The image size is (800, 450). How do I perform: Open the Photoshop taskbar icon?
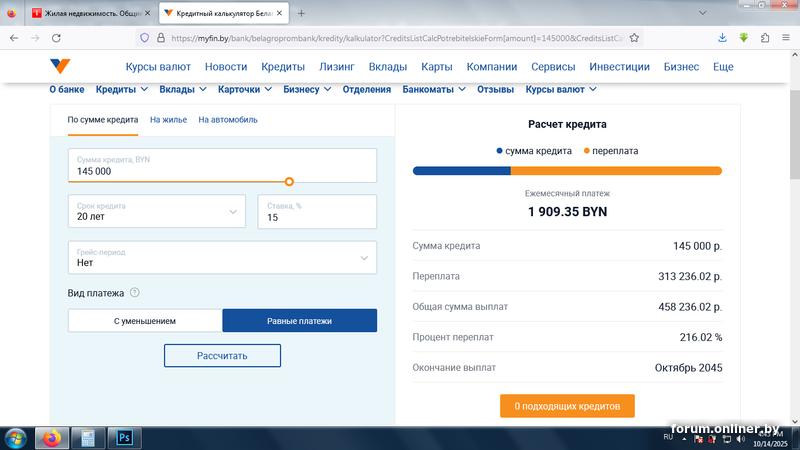(x=124, y=438)
